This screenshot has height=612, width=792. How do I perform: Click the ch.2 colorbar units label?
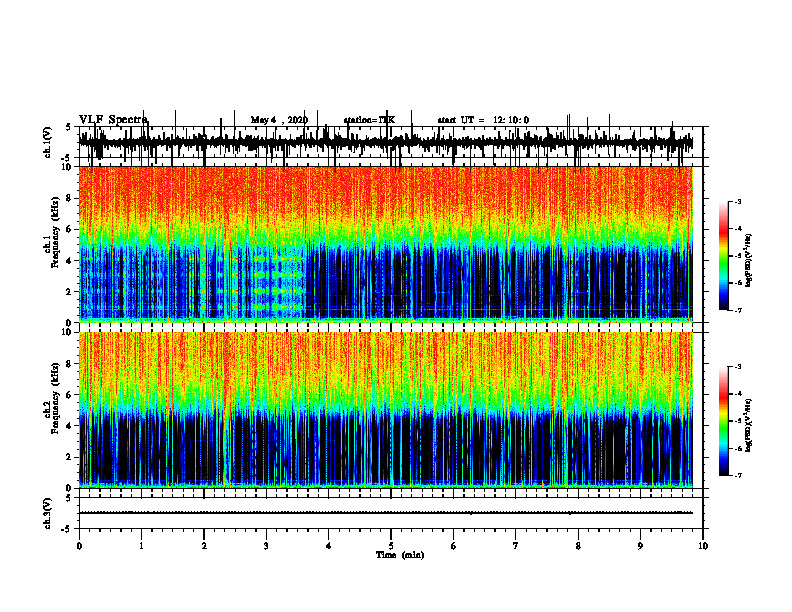748,425
